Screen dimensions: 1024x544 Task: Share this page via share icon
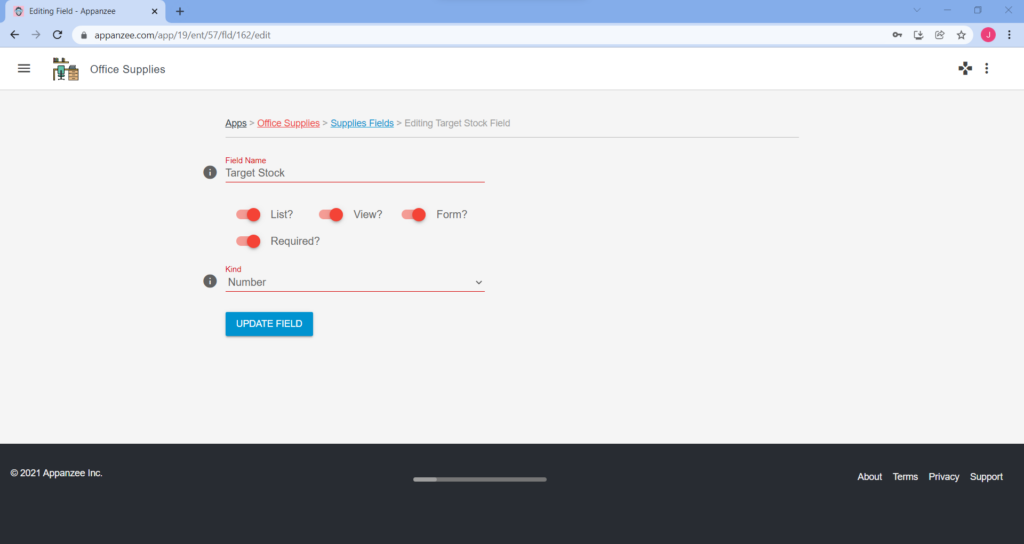940,35
